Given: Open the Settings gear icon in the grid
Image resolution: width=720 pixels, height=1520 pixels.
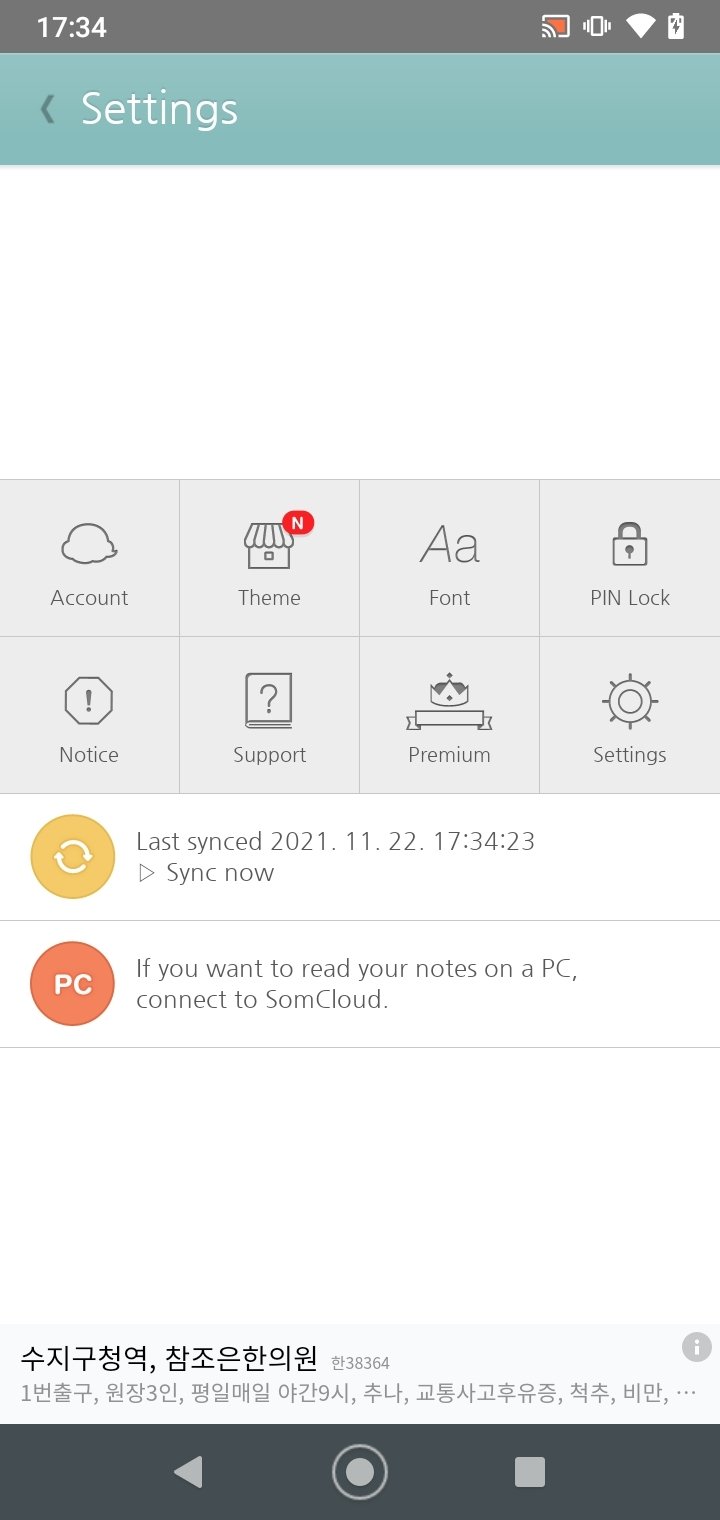Looking at the screenshot, I should coord(629,701).
